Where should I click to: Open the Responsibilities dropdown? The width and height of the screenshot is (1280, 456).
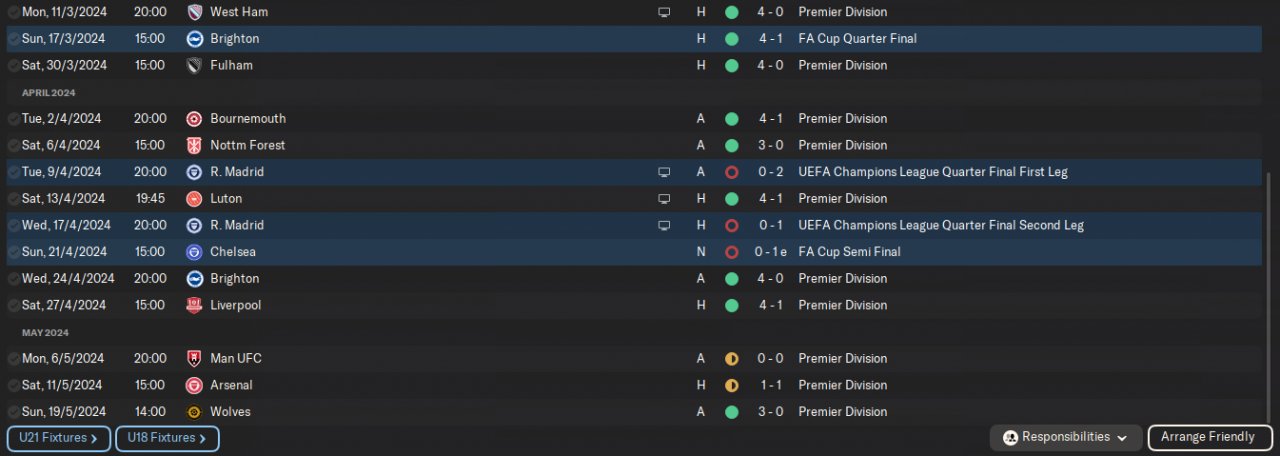tap(1065, 437)
